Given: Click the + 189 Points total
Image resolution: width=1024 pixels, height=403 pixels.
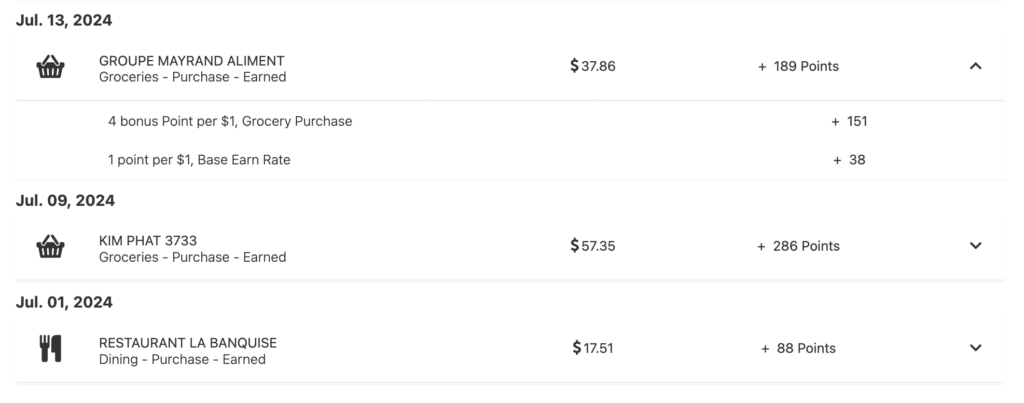Looking at the screenshot, I should [x=798, y=67].
